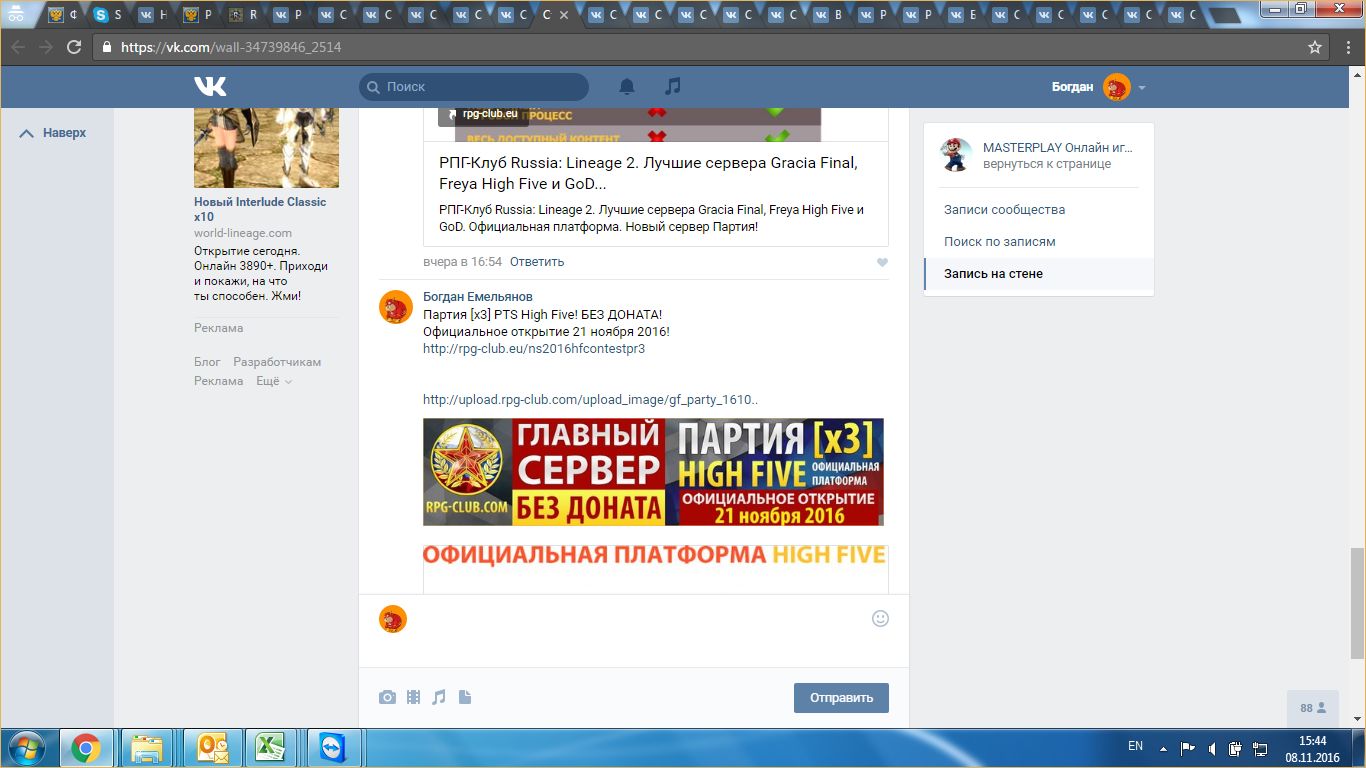This screenshot has width=1366, height=768.
Task: Open the Windows Start menu
Action: 27,748
